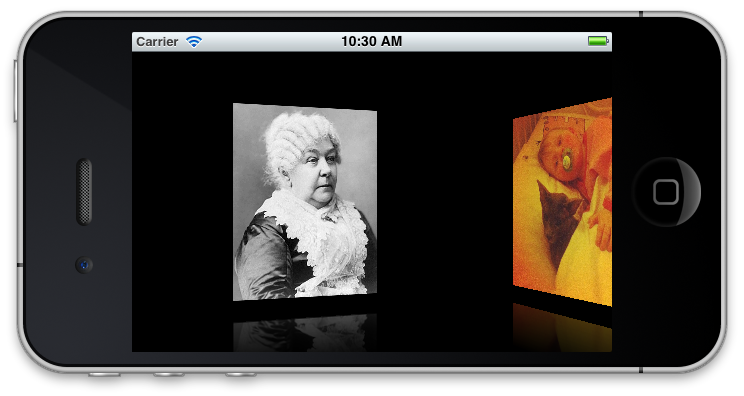Click the Carrier label in status bar

tap(157, 42)
